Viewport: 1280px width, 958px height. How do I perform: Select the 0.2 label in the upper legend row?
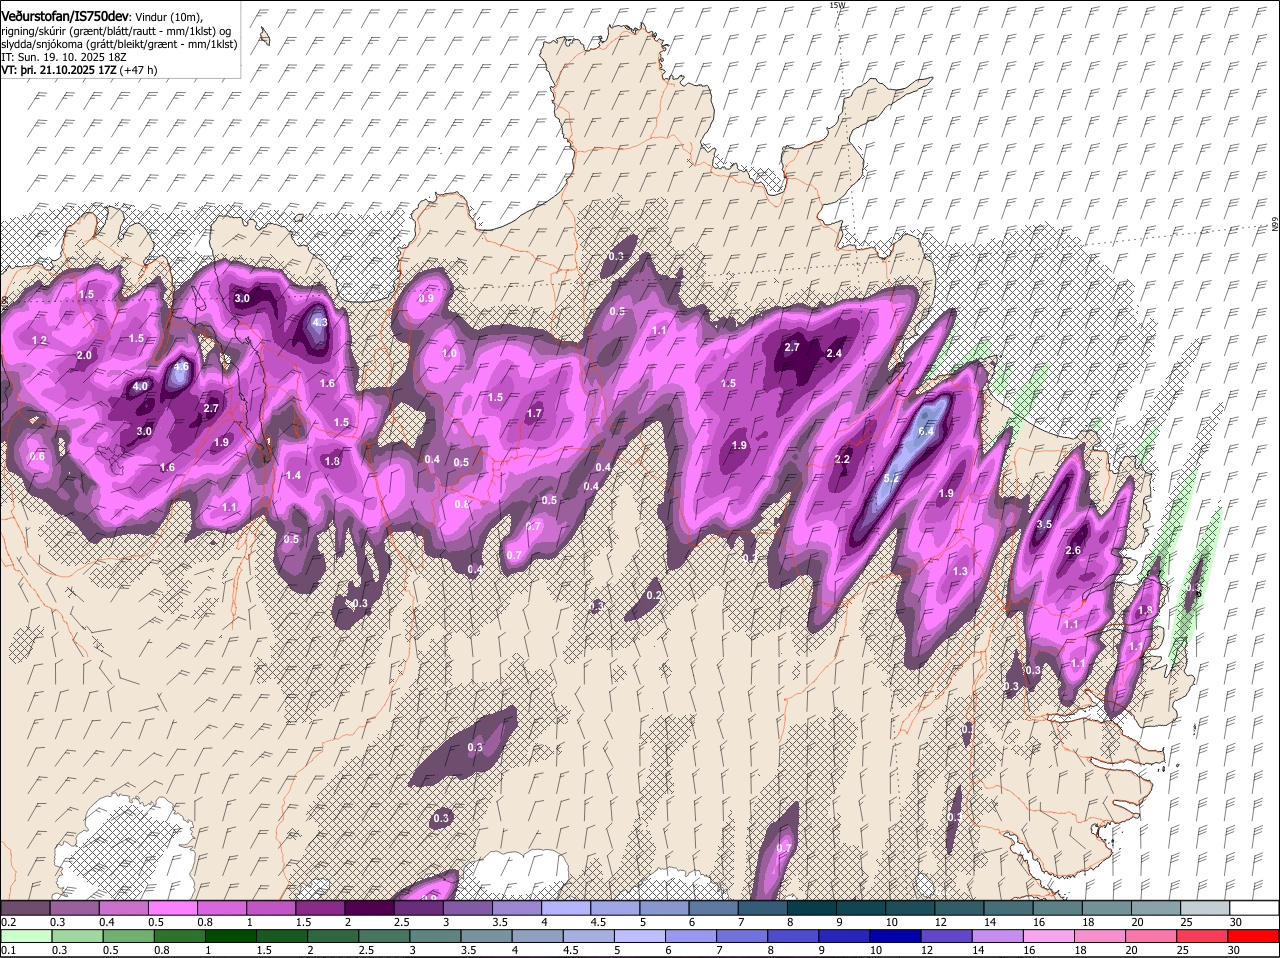(x=8, y=921)
